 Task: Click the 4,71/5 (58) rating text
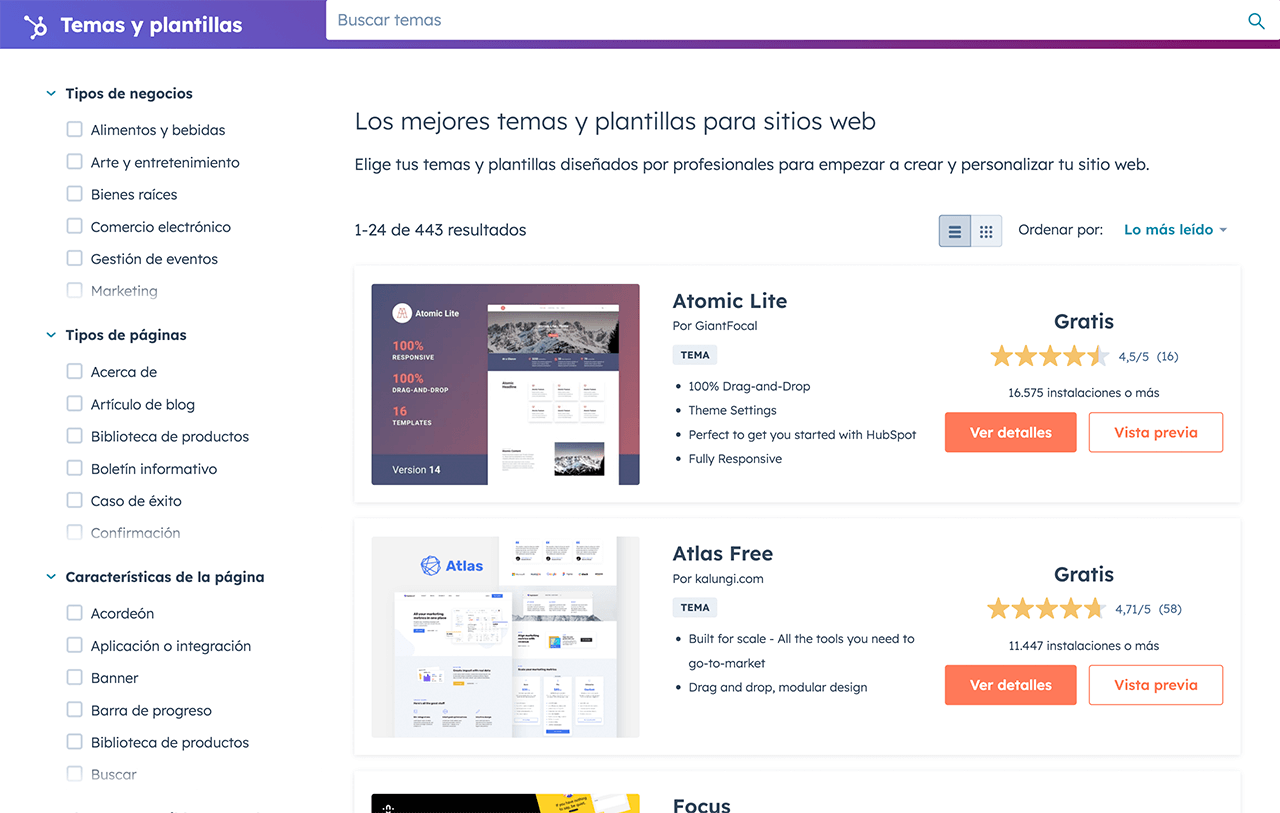1148,609
